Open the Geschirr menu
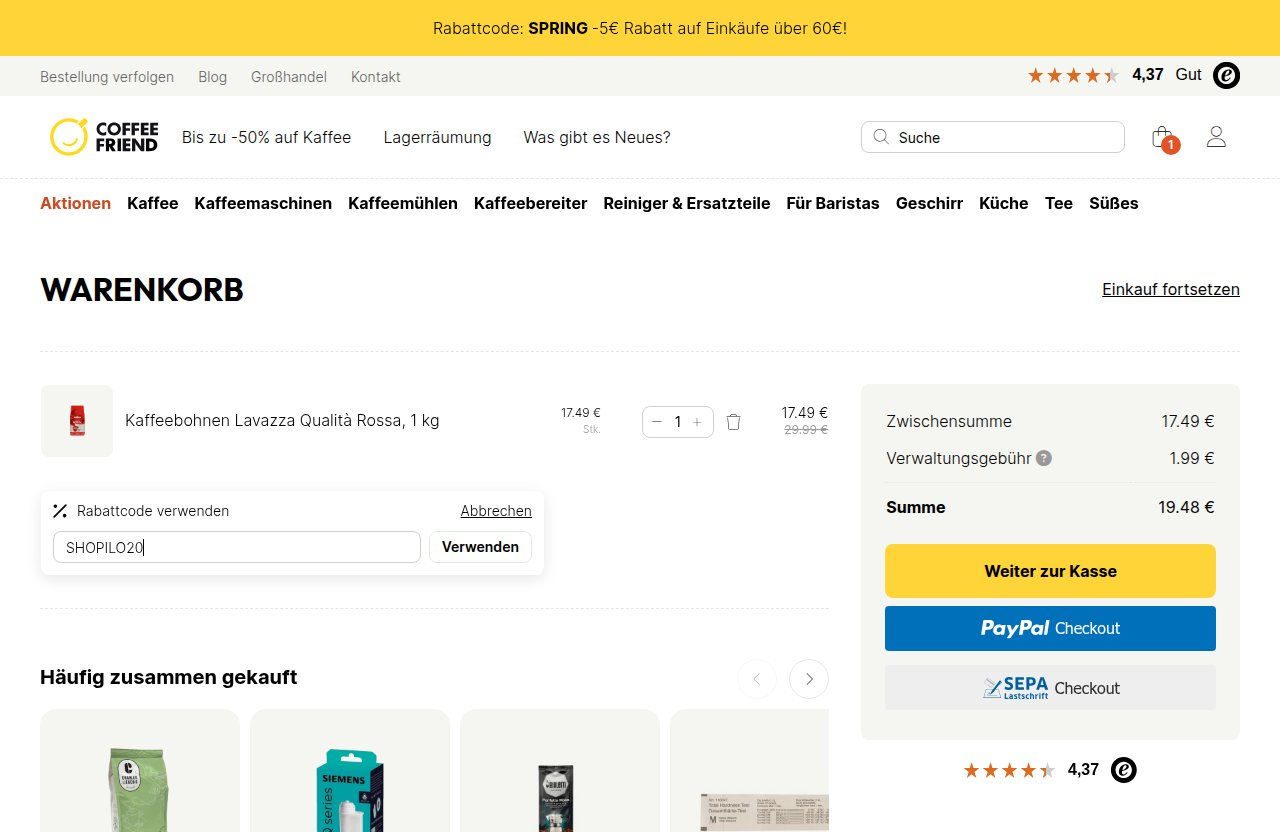 tap(929, 203)
